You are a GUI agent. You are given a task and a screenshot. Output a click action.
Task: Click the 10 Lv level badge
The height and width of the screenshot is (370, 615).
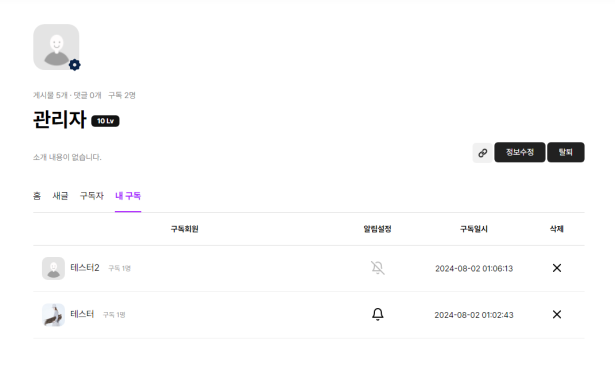pos(106,121)
